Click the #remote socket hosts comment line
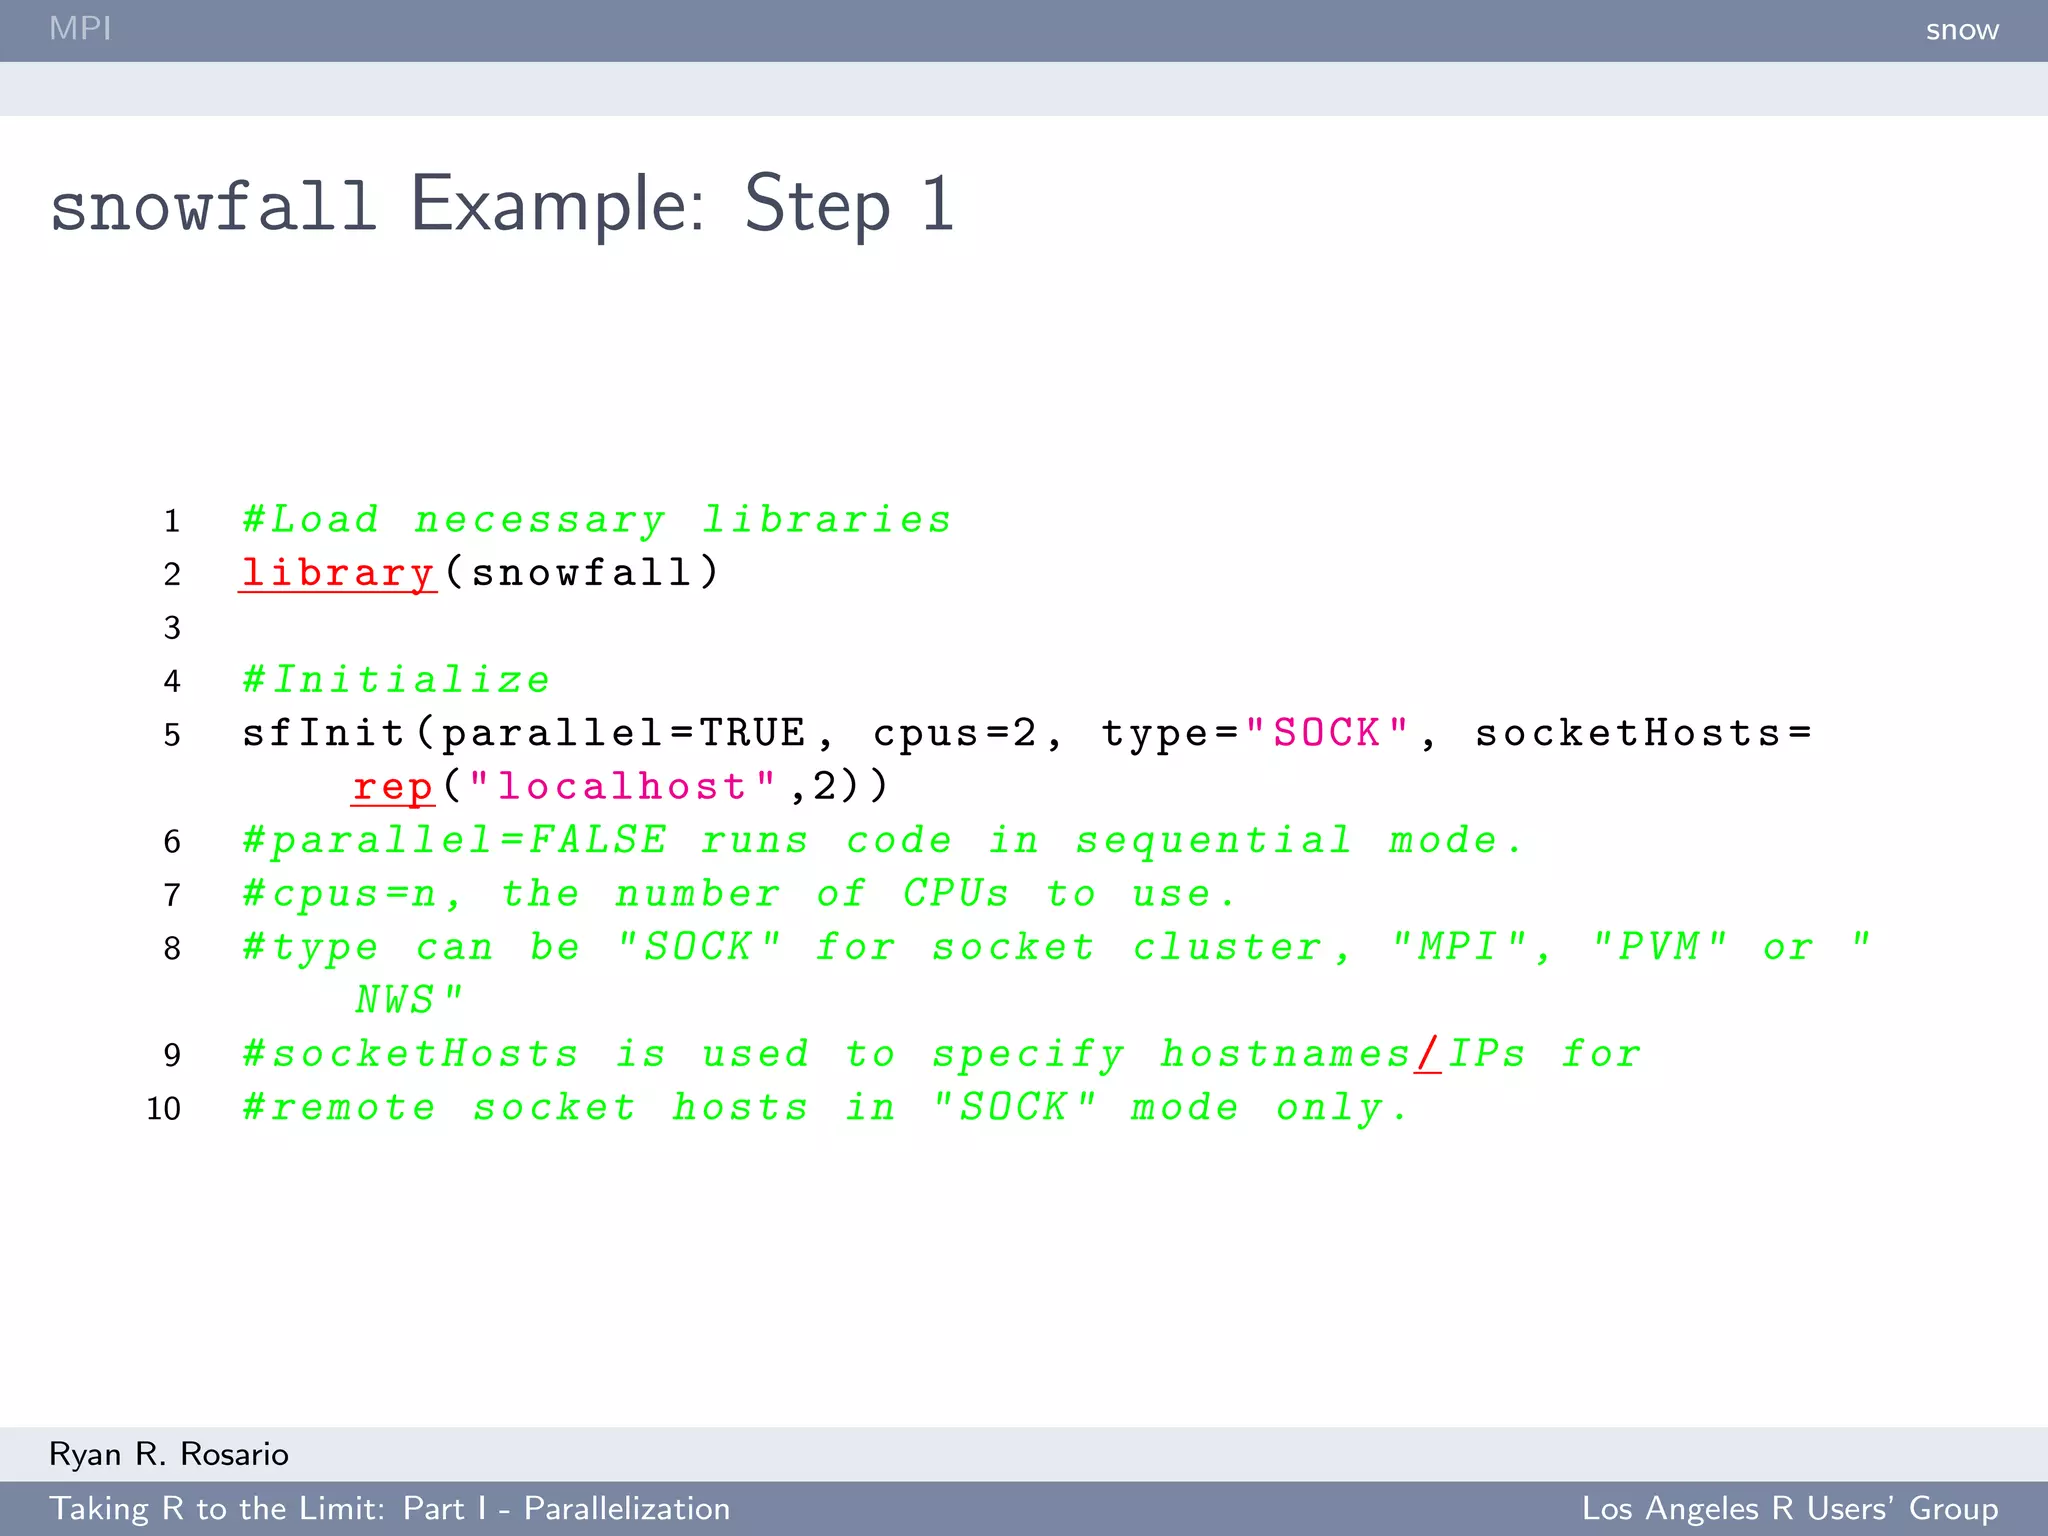 coord(825,1108)
